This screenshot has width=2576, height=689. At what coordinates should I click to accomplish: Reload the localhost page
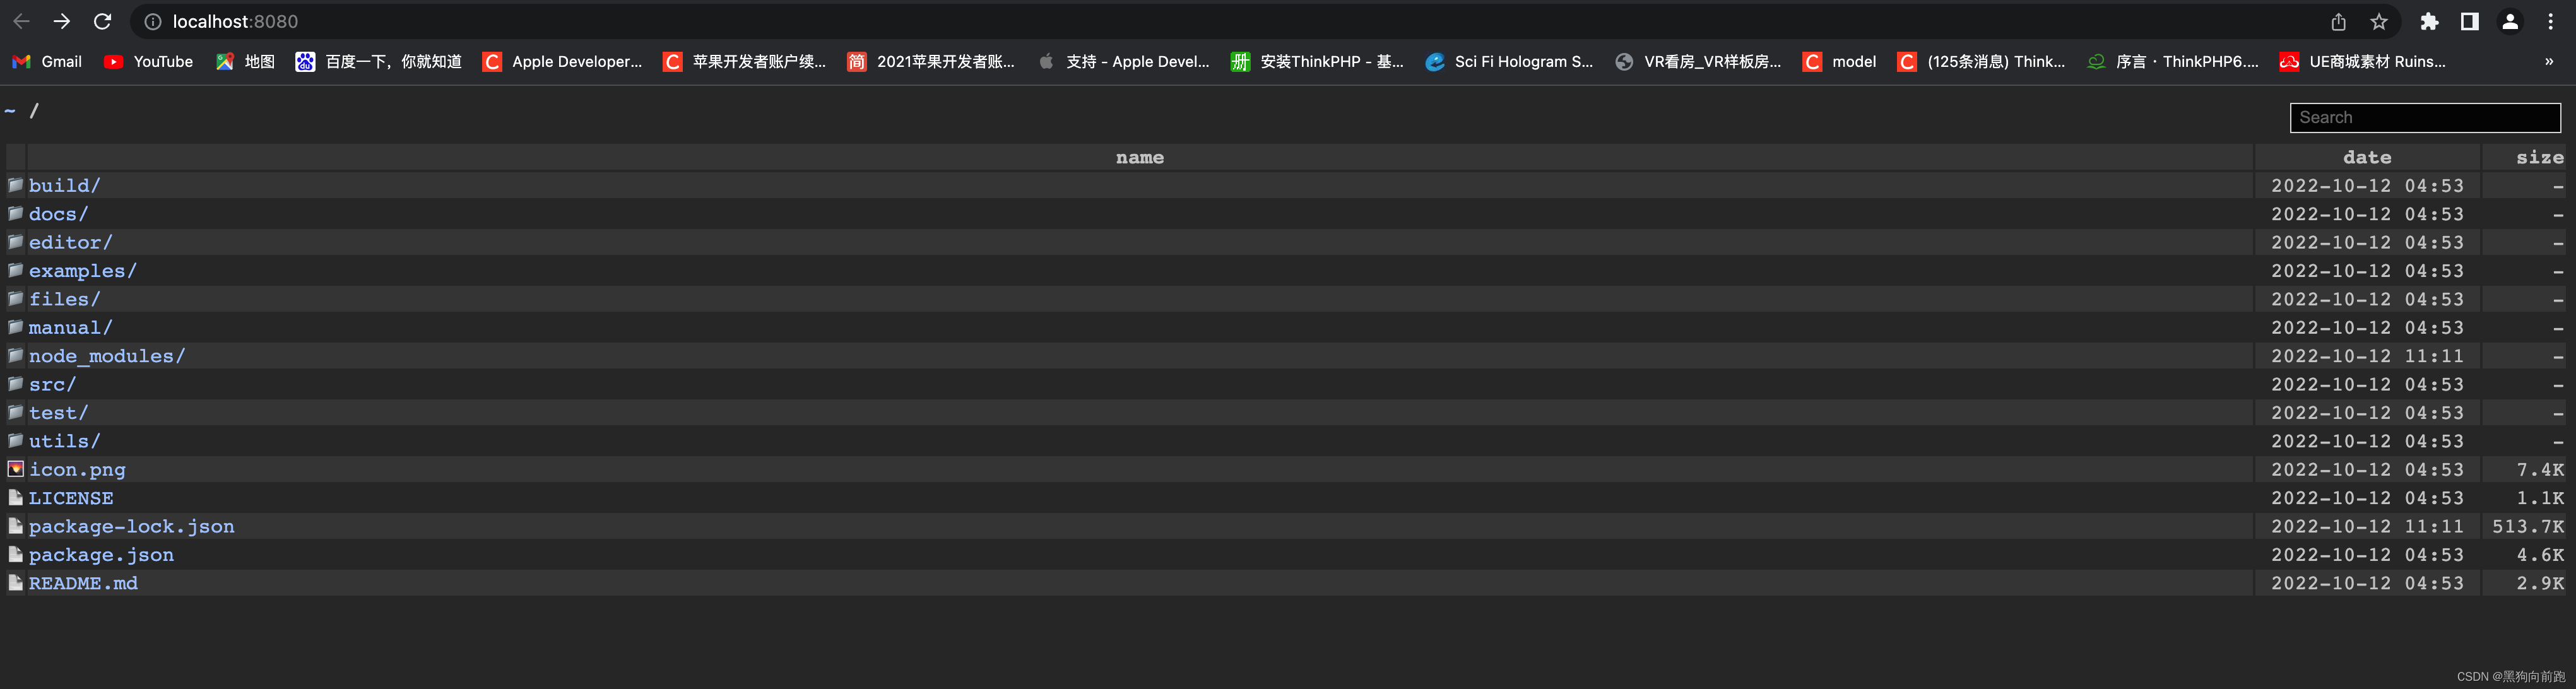[x=102, y=21]
